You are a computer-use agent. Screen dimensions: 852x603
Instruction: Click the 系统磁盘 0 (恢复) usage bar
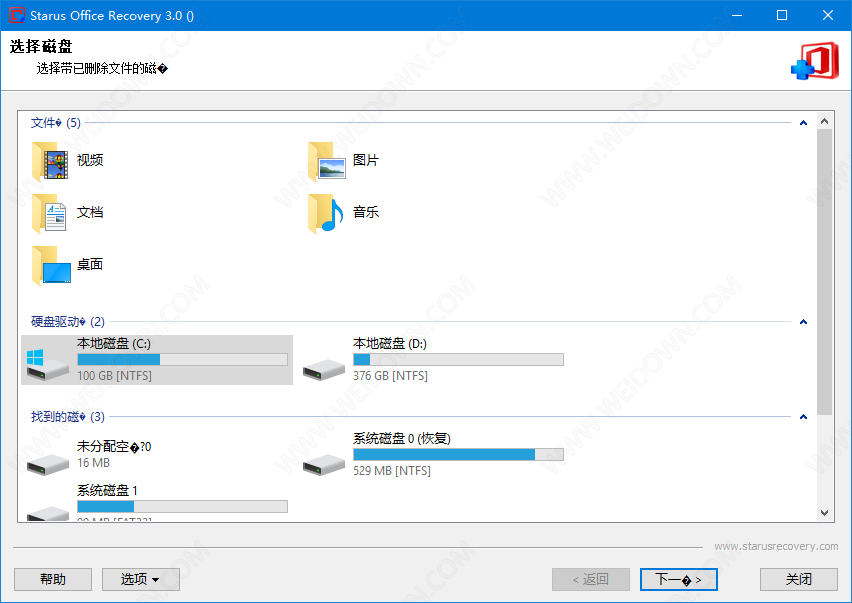[x=458, y=455]
